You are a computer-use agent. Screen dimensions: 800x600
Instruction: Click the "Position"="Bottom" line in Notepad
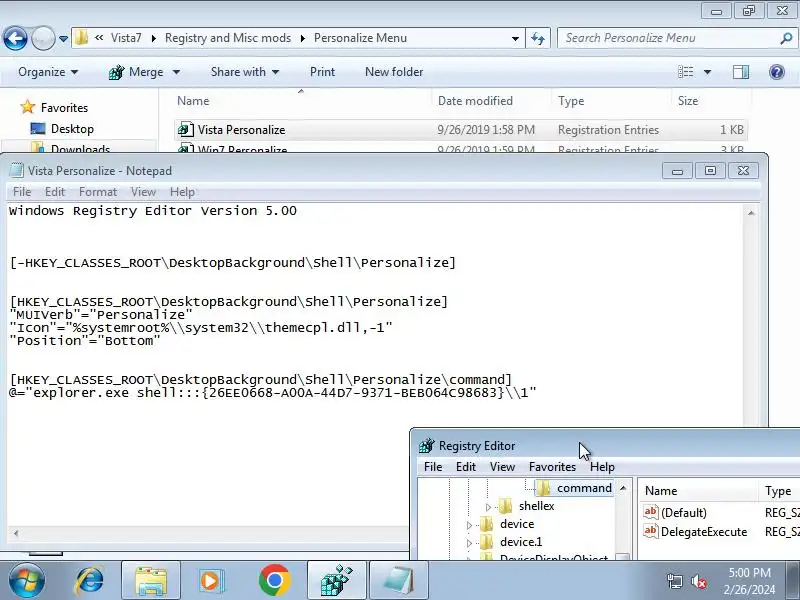tap(85, 341)
